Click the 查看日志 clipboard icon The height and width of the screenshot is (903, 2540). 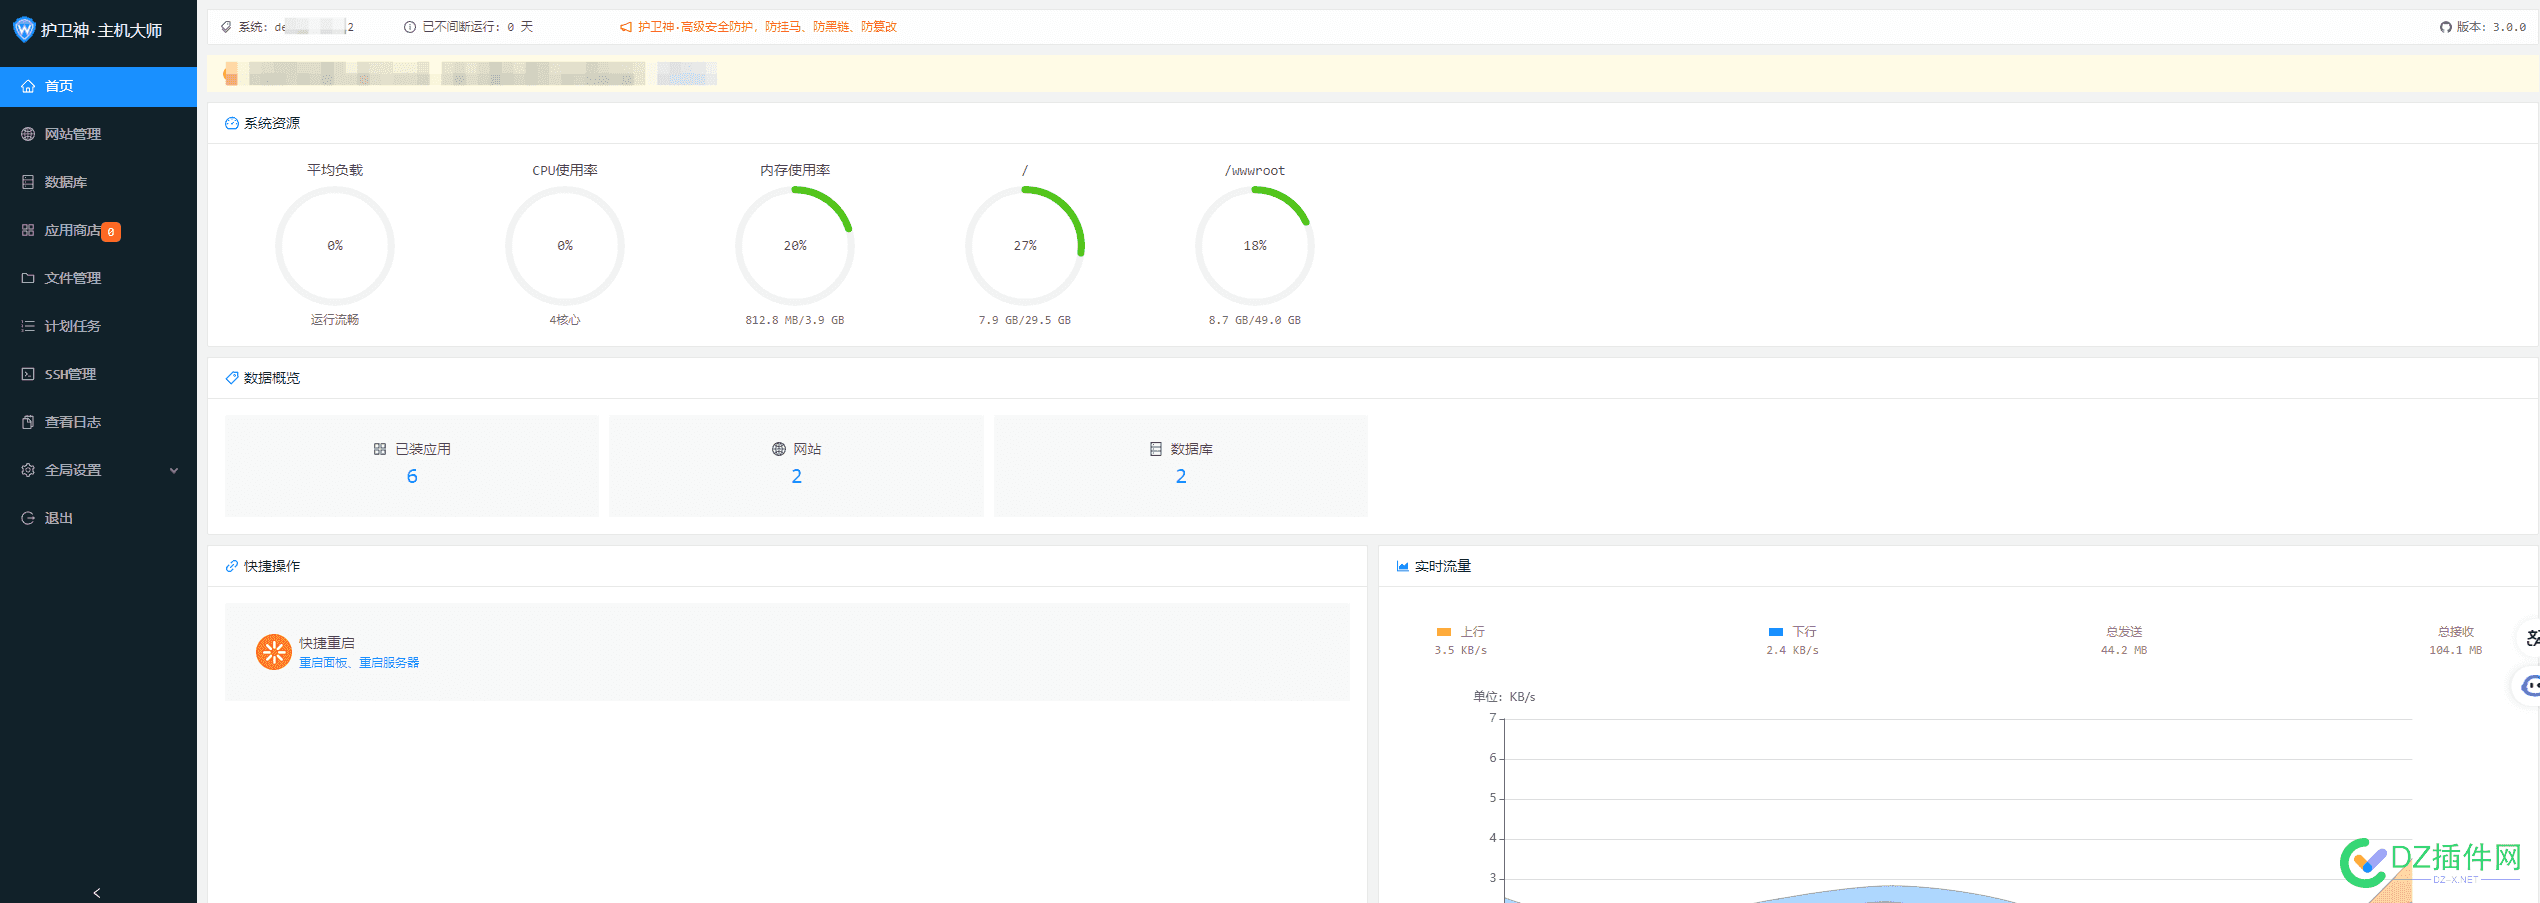tap(28, 422)
